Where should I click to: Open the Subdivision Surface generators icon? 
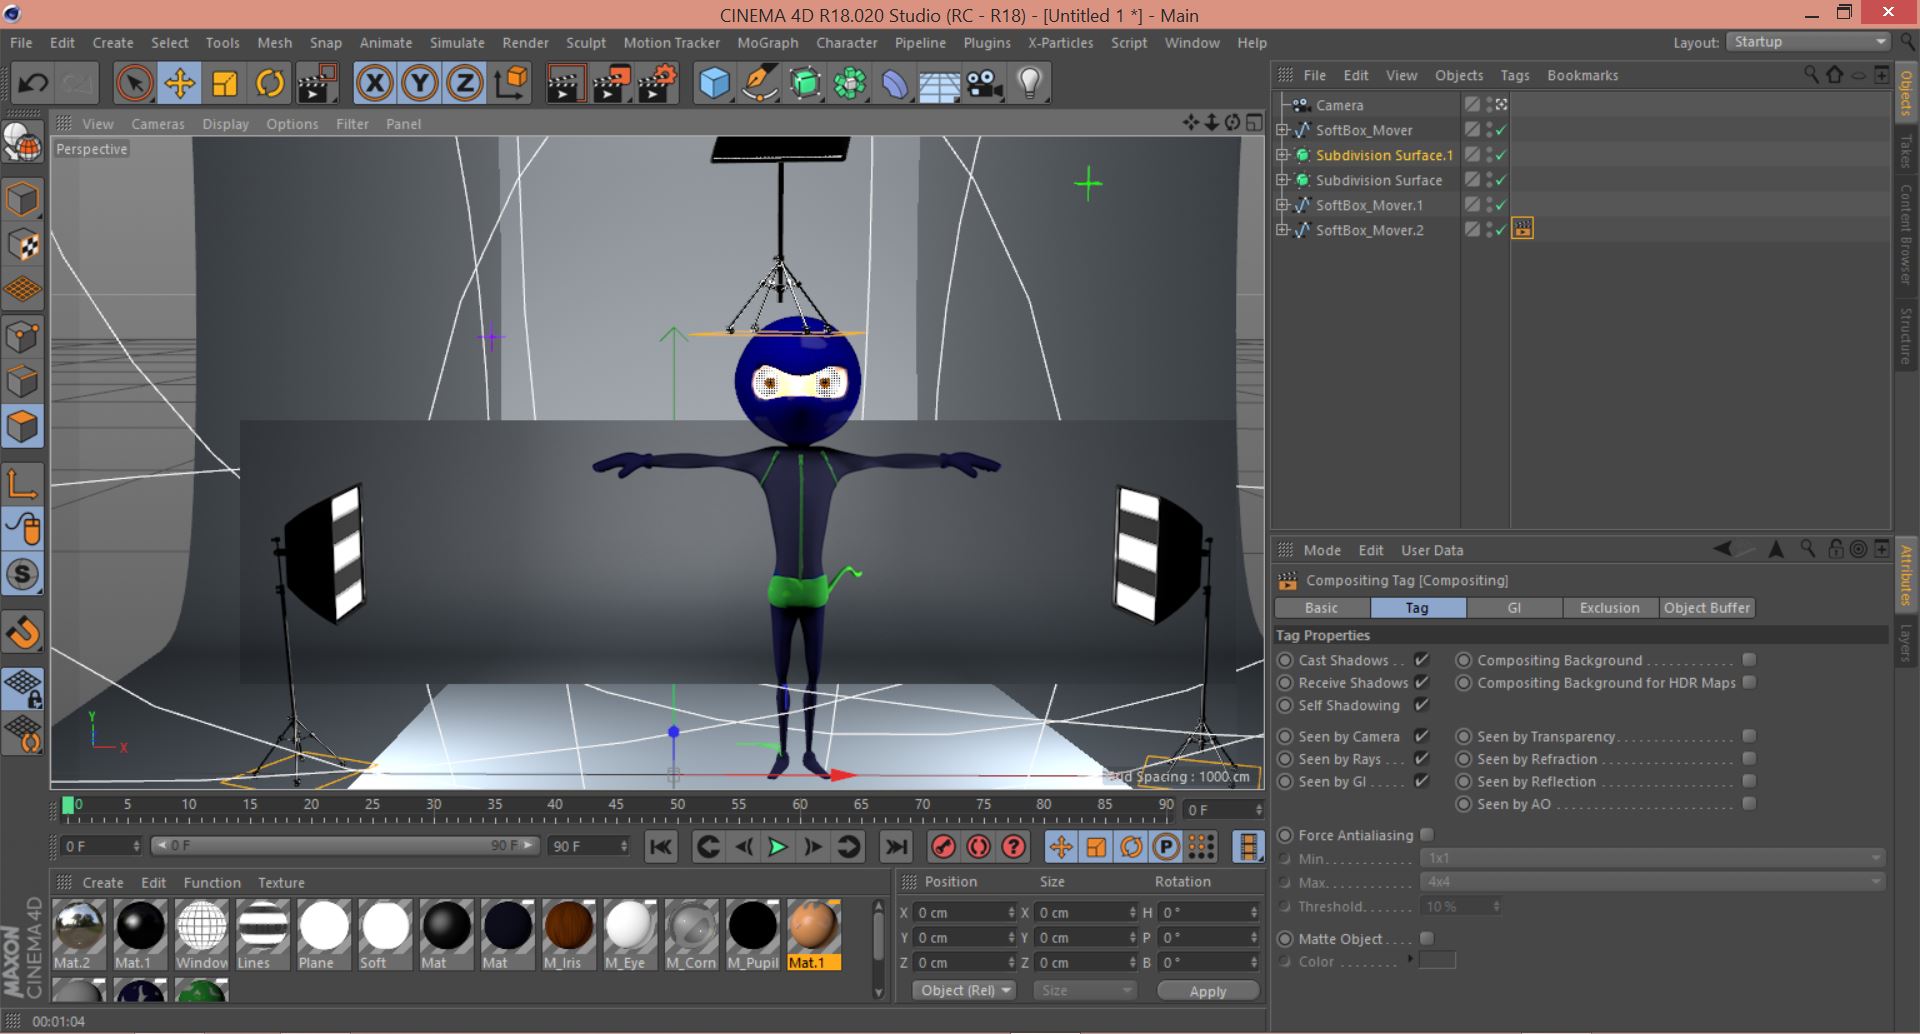pos(805,84)
